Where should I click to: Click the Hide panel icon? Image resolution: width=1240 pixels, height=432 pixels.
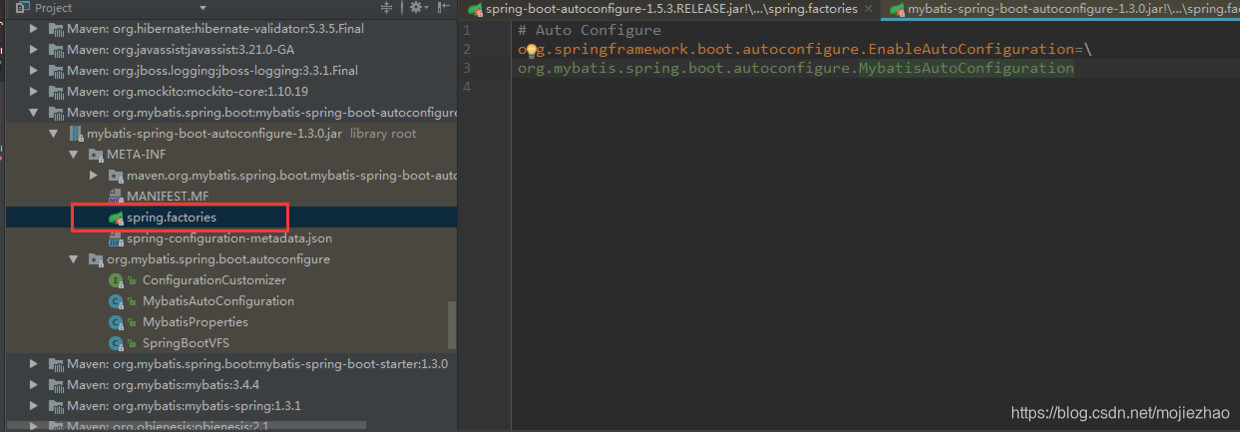[444, 8]
